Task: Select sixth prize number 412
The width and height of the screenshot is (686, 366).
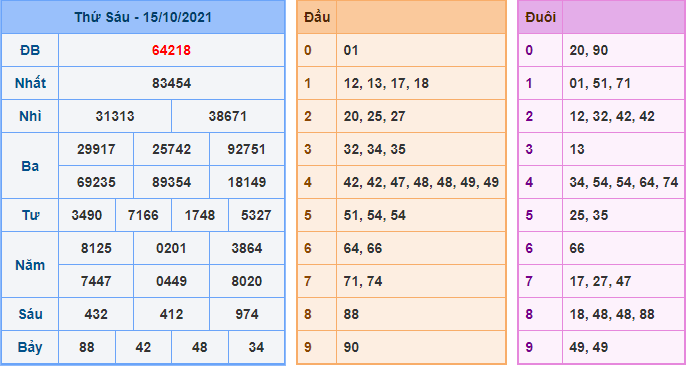Action: pos(172,314)
